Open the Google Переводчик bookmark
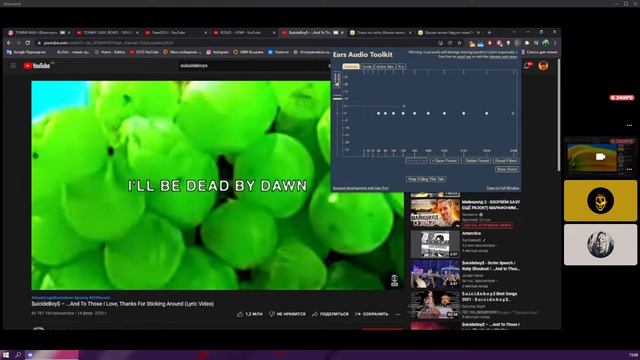Viewport: 640px width, 360px height. 27,52
